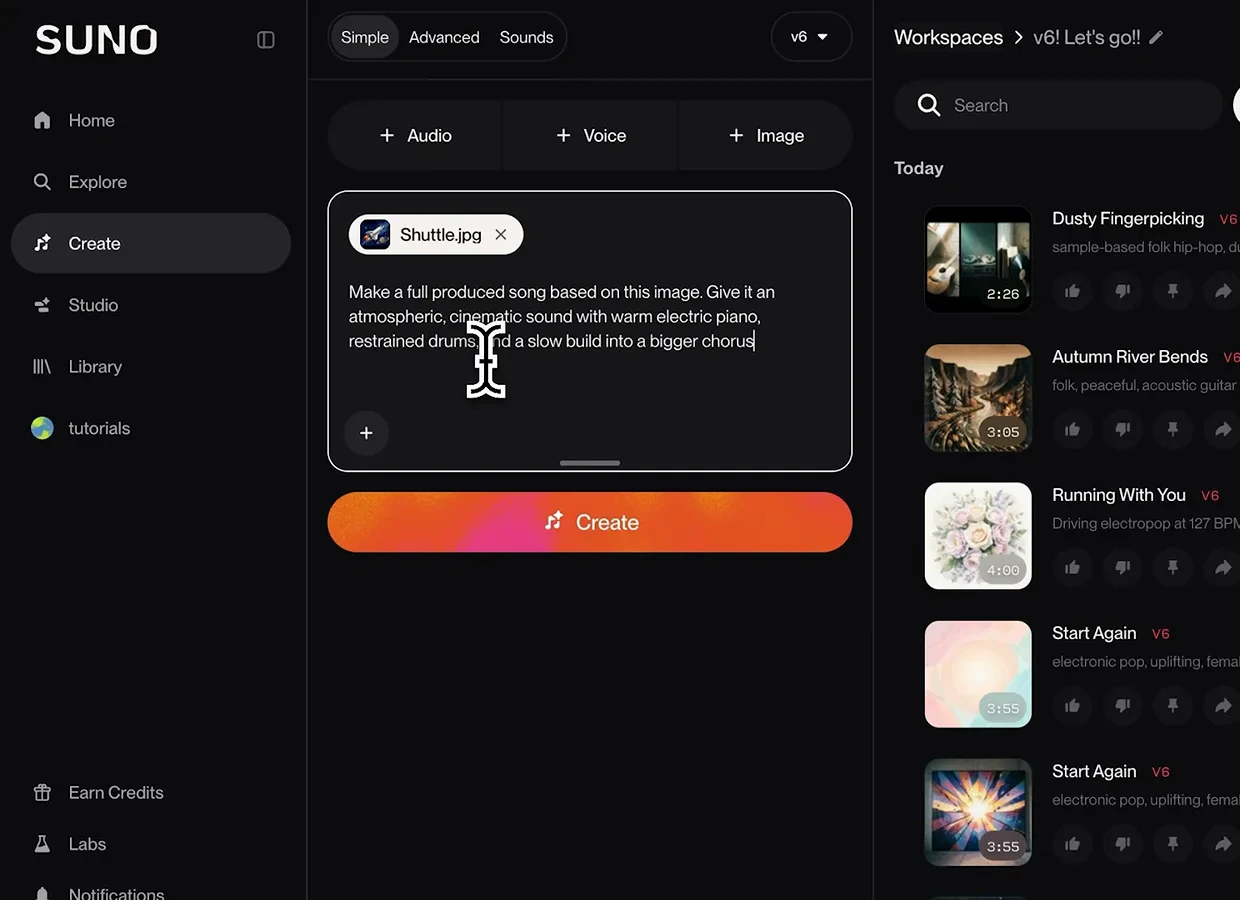The image size is (1240, 900).
Task: Like Running With You
Action: [x=1073, y=567]
